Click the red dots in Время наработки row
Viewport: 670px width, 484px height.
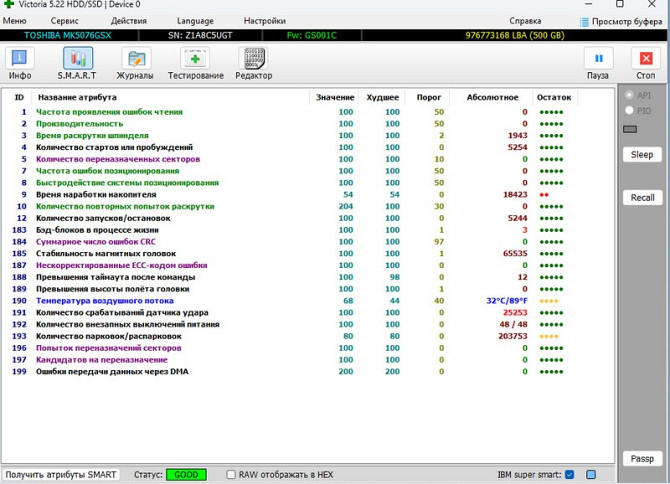tap(544, 195)
